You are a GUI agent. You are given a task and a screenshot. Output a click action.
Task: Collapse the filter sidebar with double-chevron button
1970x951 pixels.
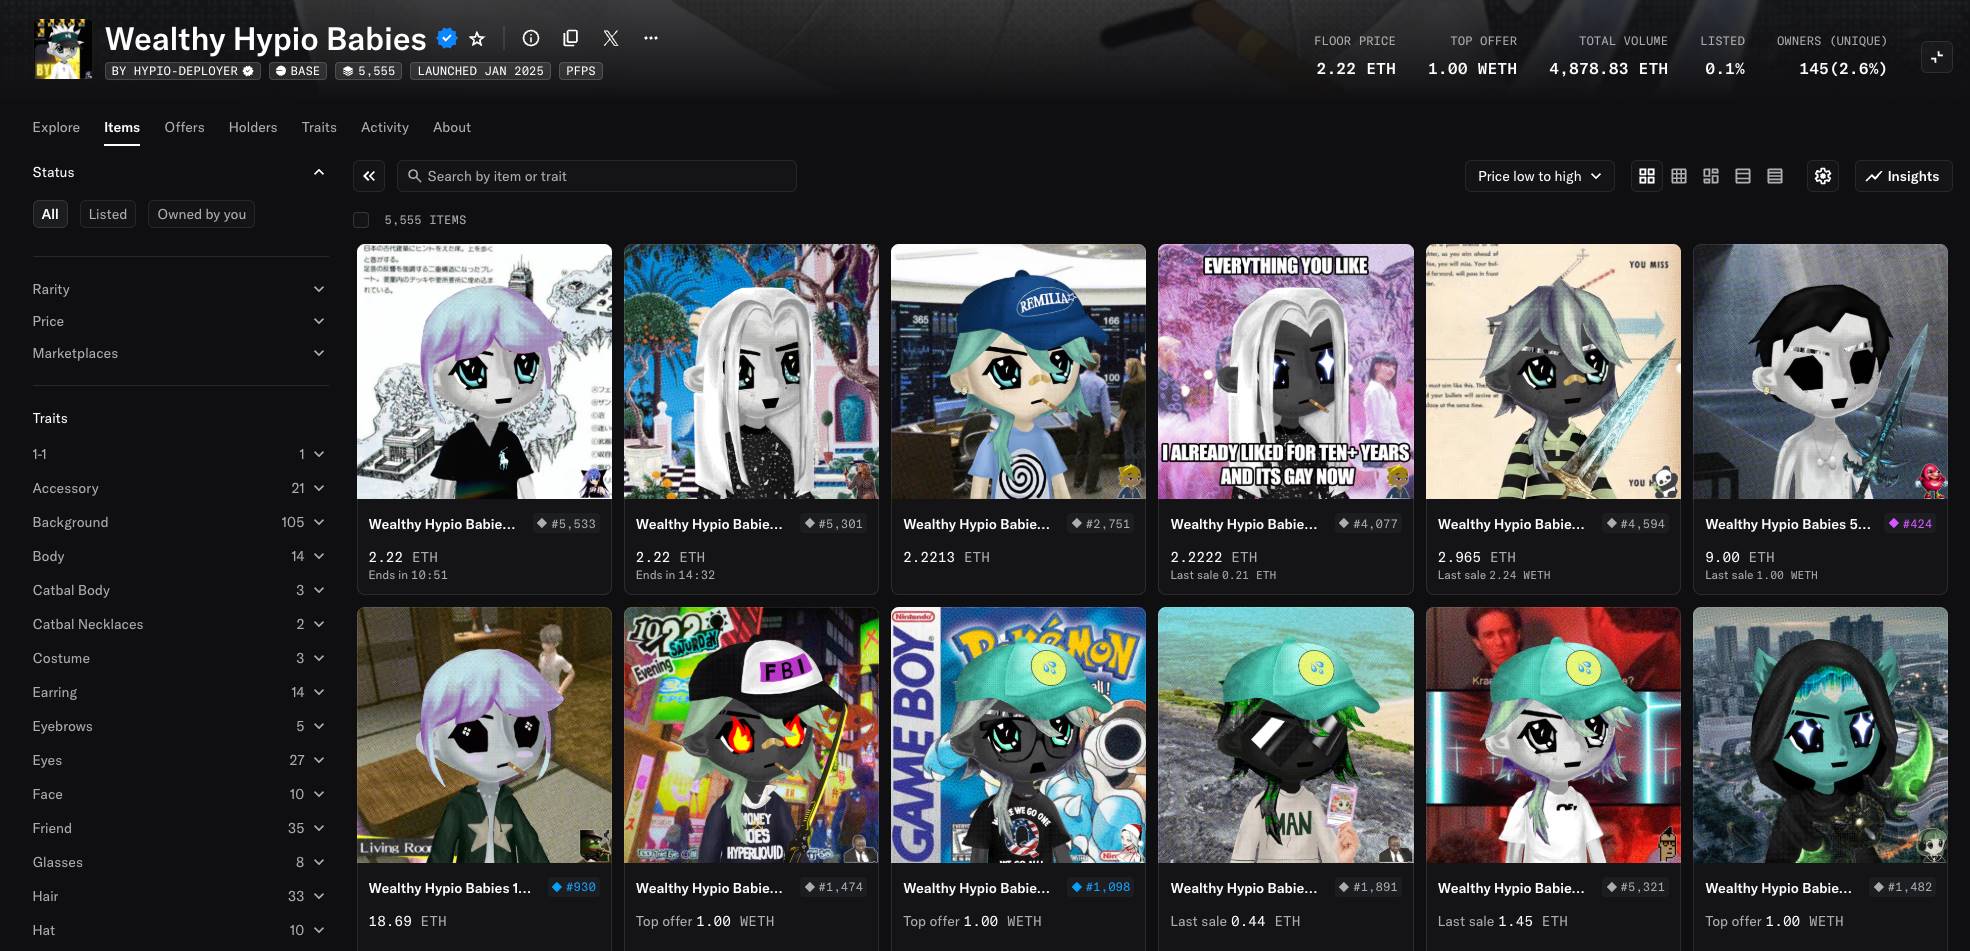369,176
